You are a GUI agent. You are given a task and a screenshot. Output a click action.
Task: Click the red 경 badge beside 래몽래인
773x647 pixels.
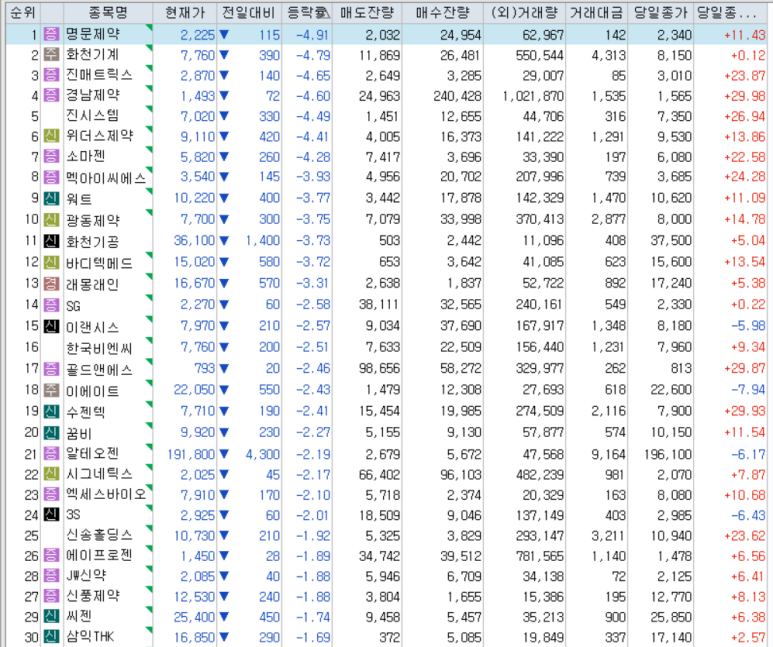pyautogui.click(x=51, y=284)
